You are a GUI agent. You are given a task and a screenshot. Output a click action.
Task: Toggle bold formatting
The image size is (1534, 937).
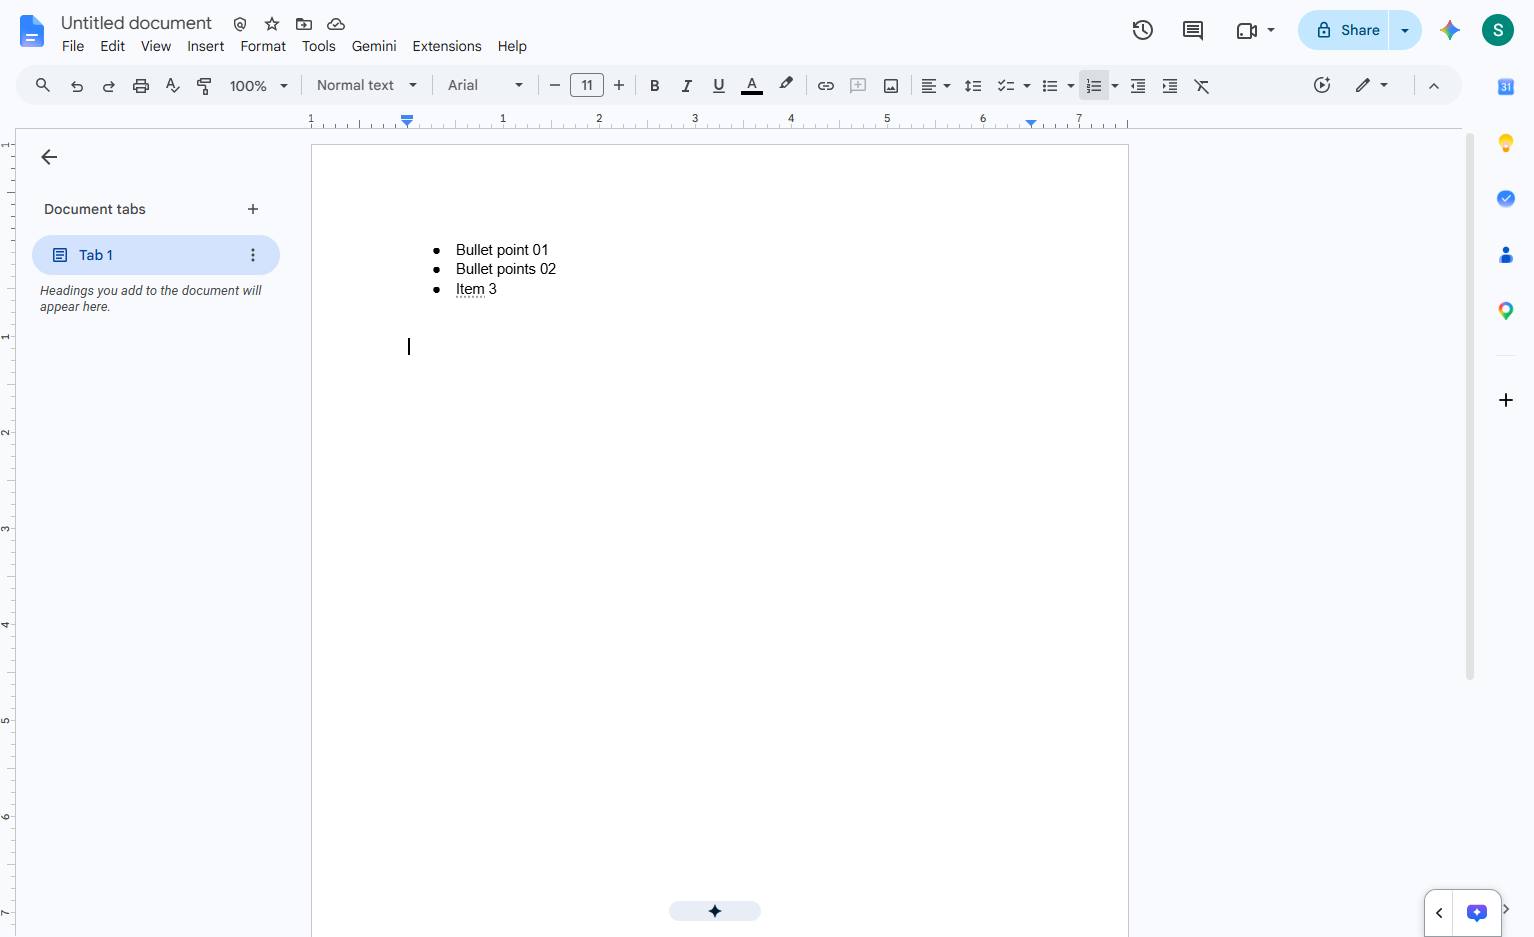coord(655,86)
